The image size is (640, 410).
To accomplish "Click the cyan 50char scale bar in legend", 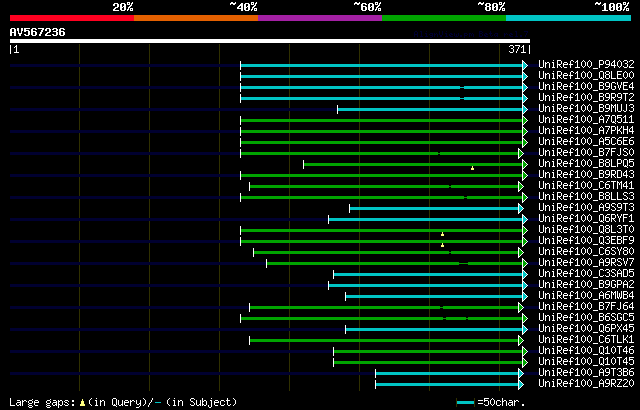I will (465, 403).
